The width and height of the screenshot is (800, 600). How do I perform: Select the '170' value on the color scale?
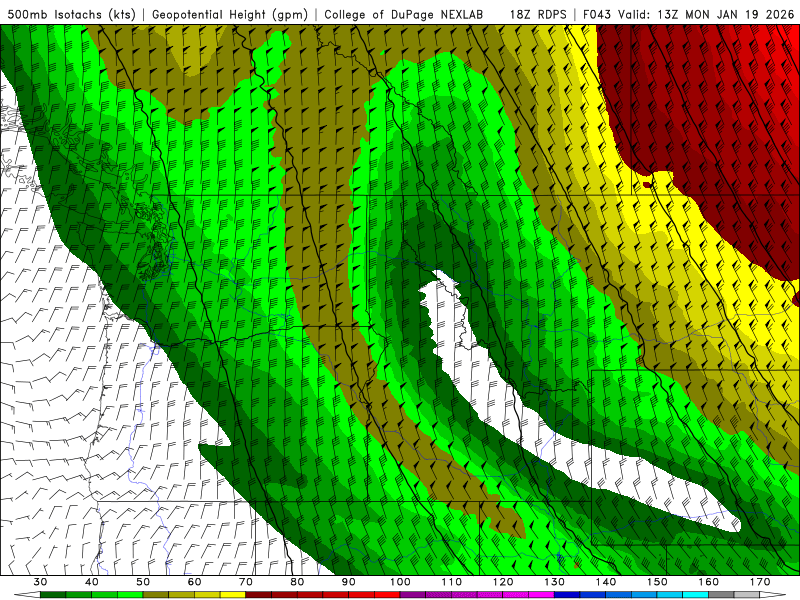[x=760, y=582]
